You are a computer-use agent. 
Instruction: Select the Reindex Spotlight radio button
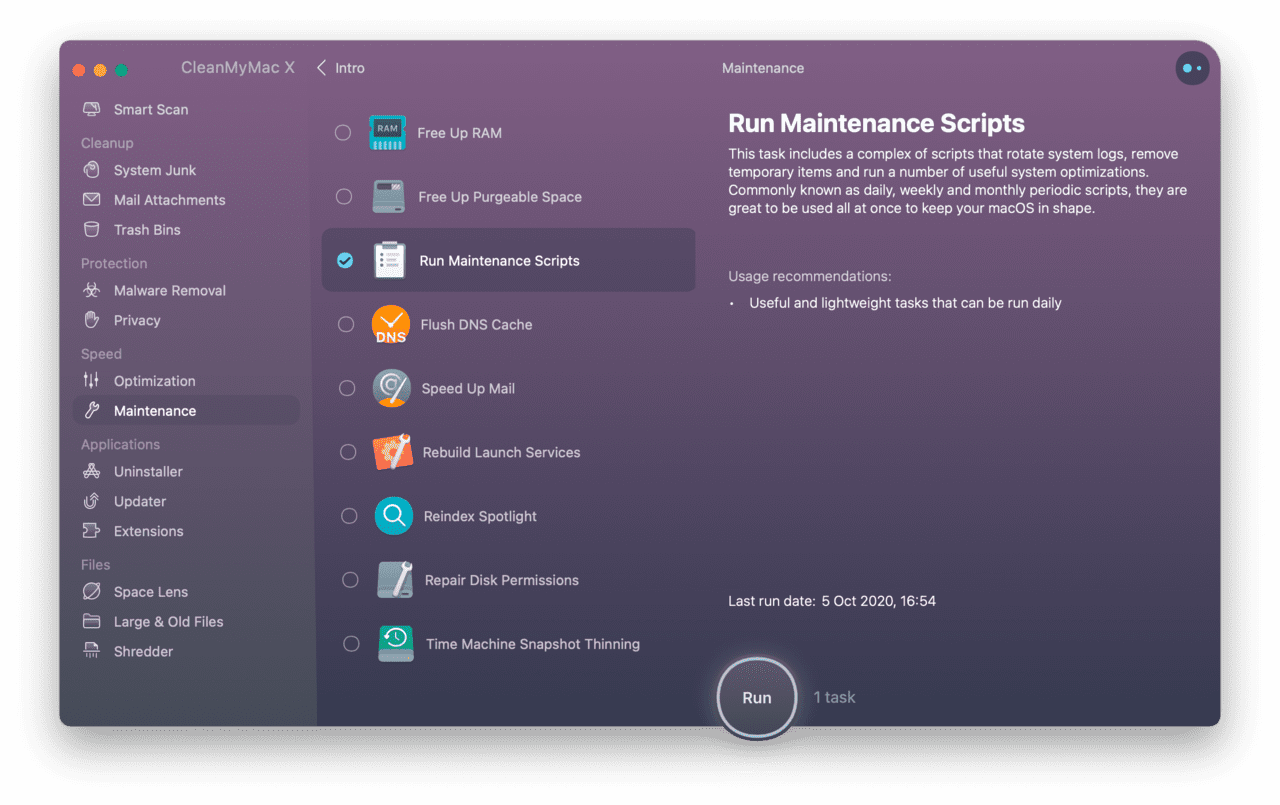tap(349, 516)
